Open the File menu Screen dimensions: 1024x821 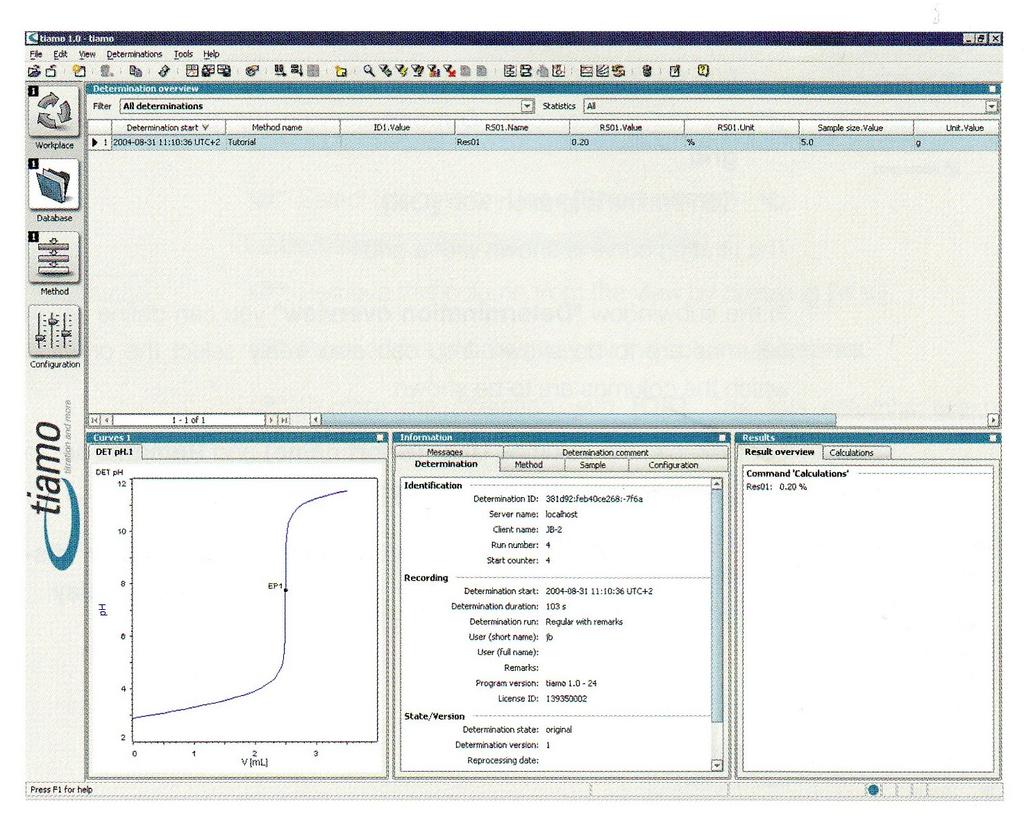click(x=36, y=54)
